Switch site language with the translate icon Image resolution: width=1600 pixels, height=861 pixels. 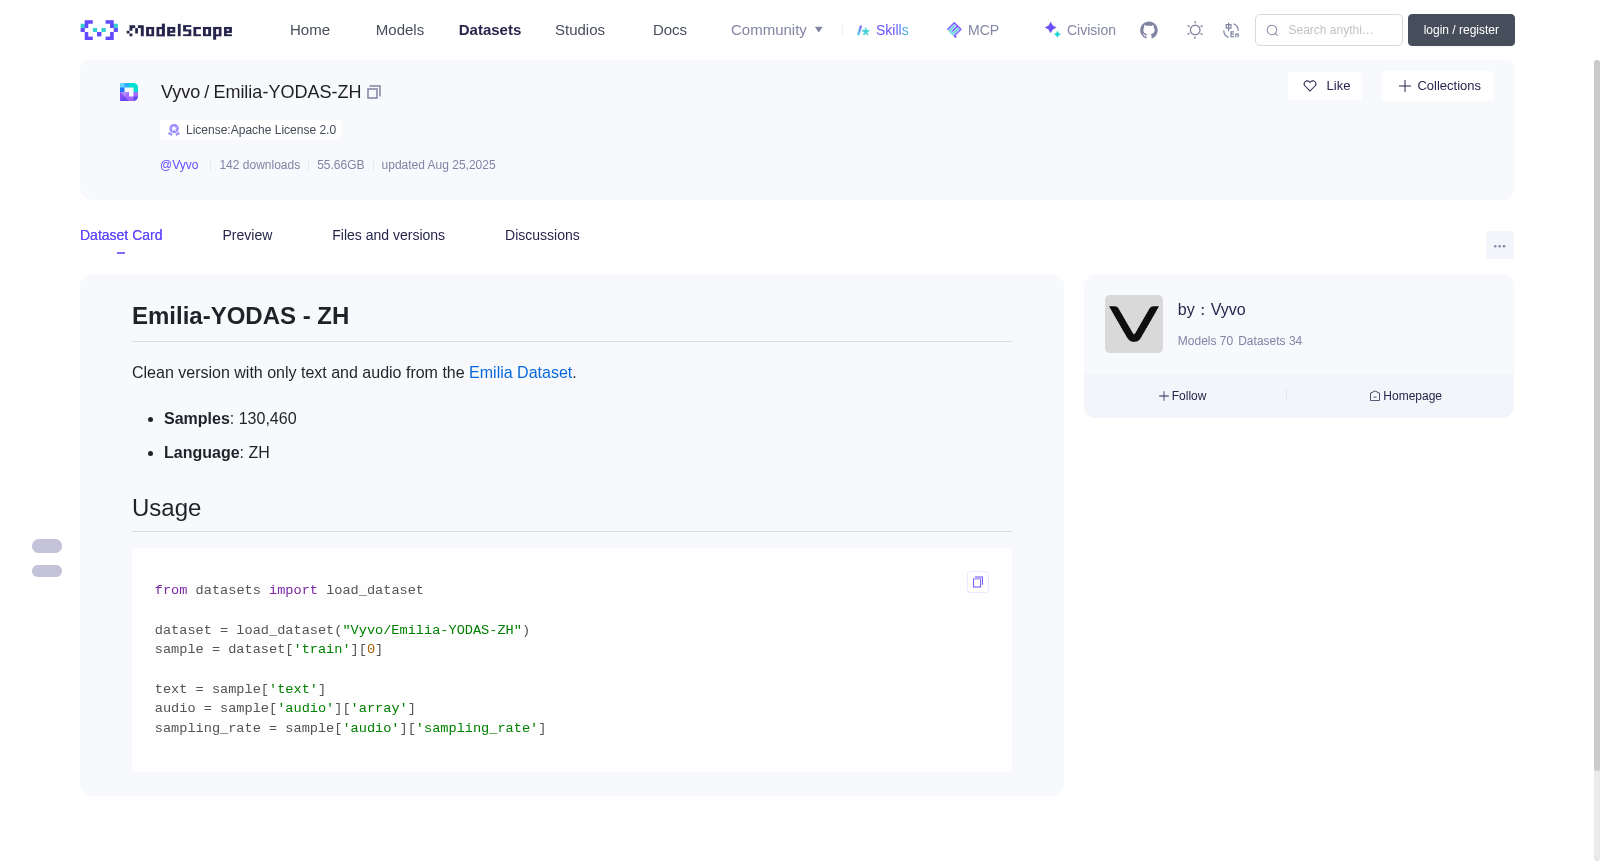coord(1231,30)
